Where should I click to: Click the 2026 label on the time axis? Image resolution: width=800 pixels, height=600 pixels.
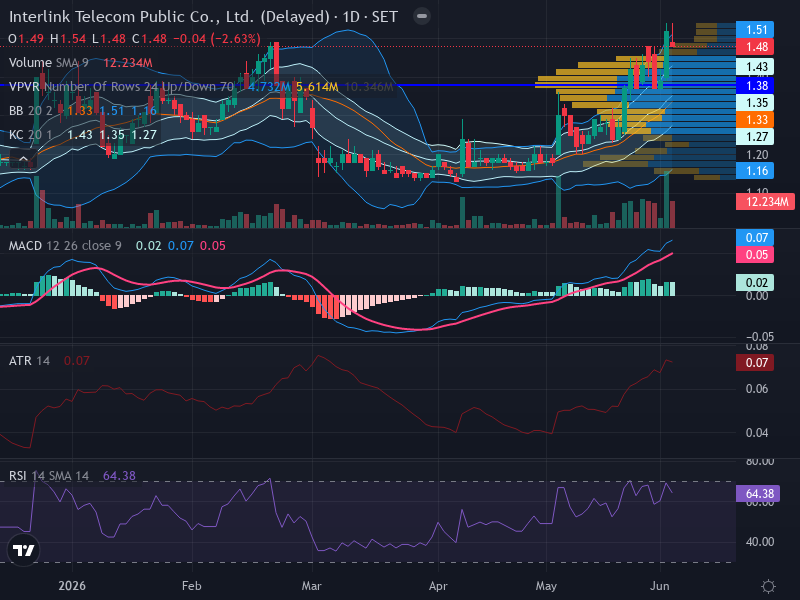click(x=72, y=586)
